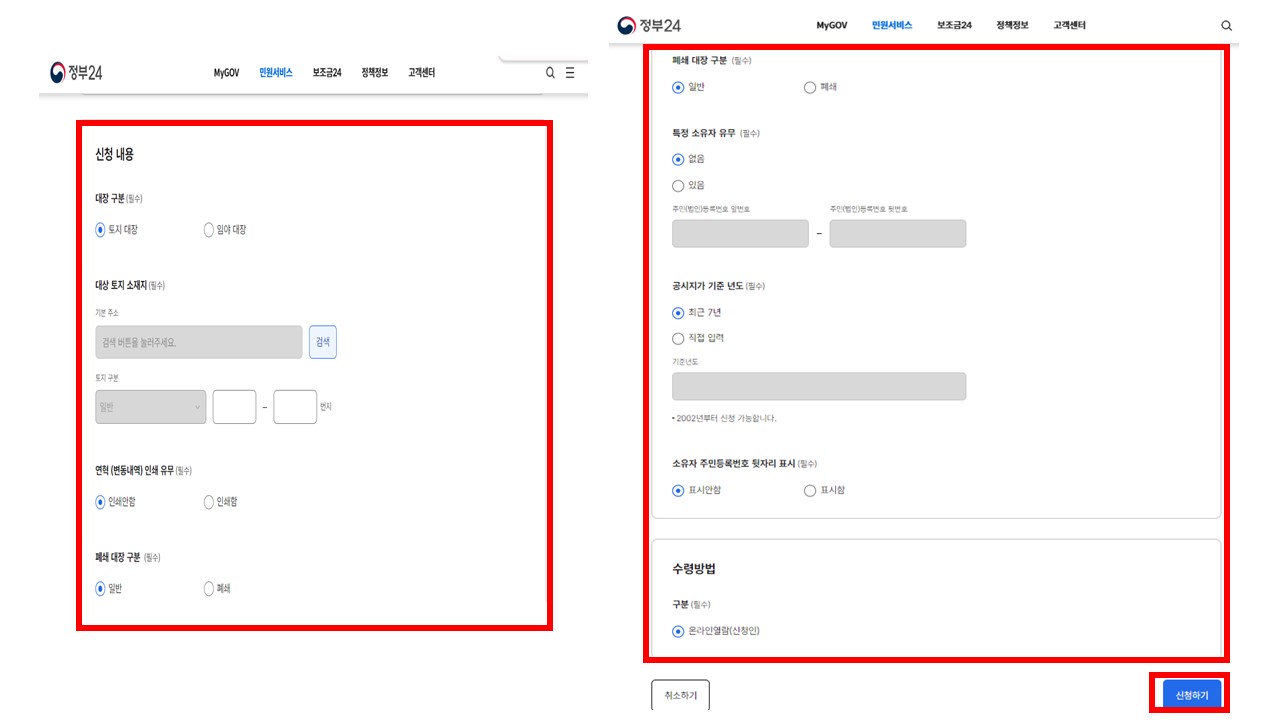Select 폐쇄 under 폐쇄 대장 구분
The width and height of the screenshot is (1280, 720).
208,588
